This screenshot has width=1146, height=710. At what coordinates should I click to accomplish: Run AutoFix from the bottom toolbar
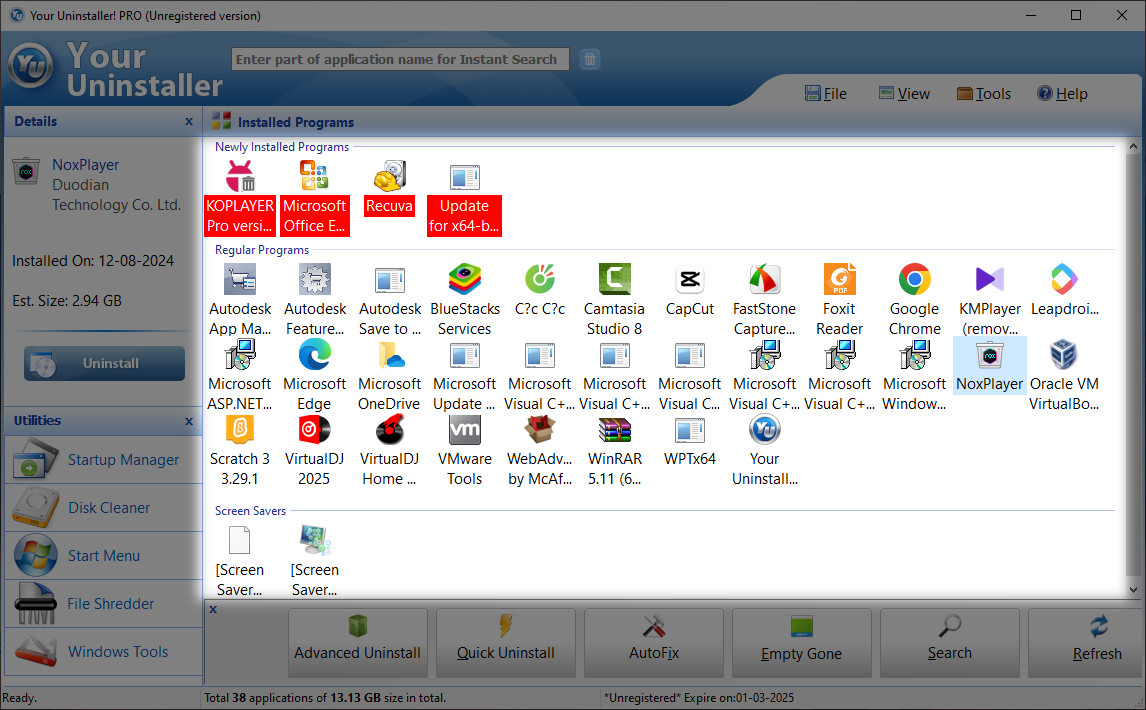(653, 643)
